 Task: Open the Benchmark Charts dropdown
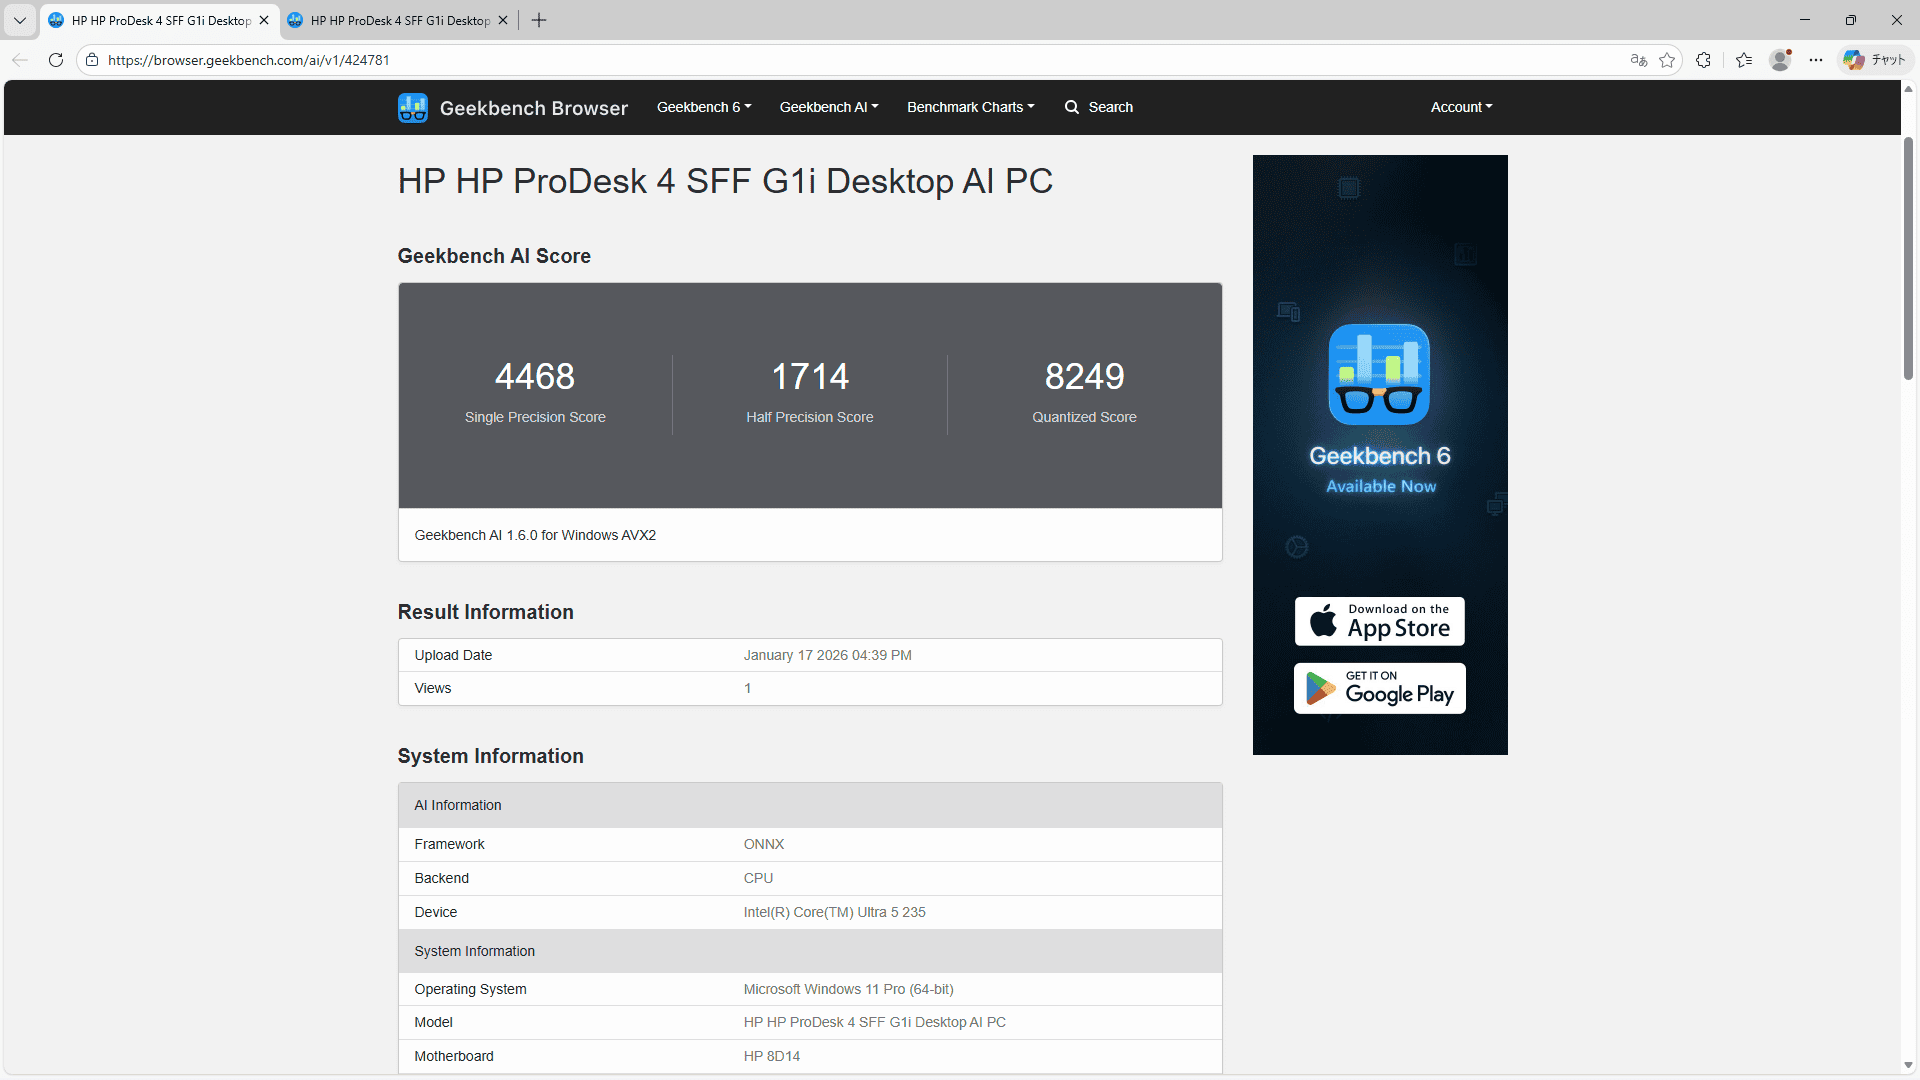coord(969,107)
